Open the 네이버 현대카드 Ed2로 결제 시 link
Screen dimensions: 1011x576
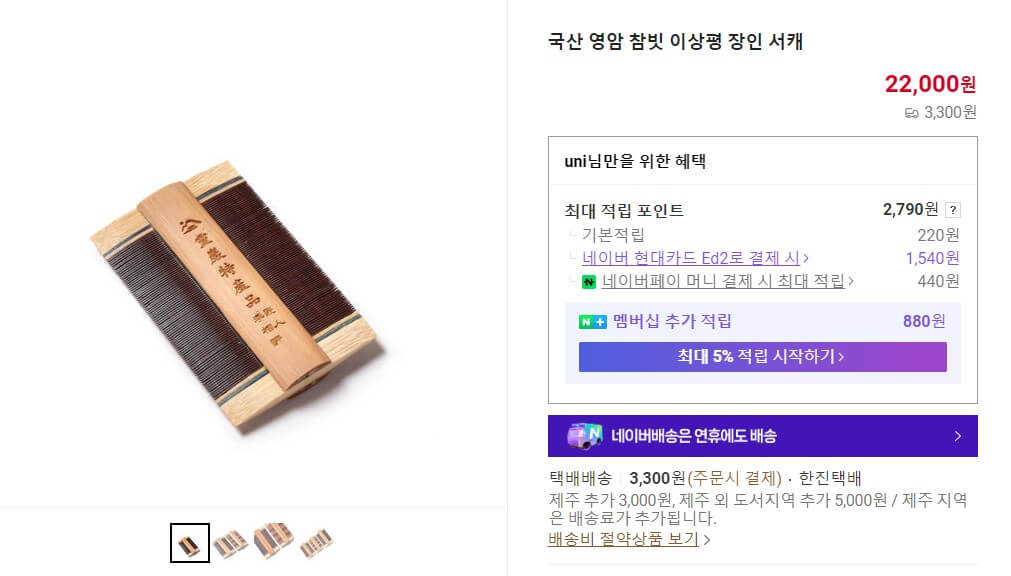point(691,258)
